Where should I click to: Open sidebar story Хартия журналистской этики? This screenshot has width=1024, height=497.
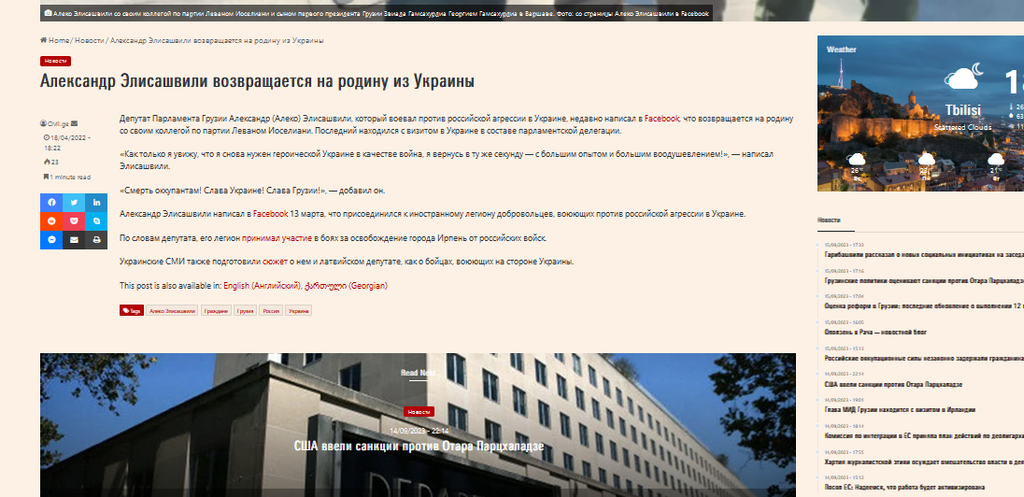[x=924, y=461]
